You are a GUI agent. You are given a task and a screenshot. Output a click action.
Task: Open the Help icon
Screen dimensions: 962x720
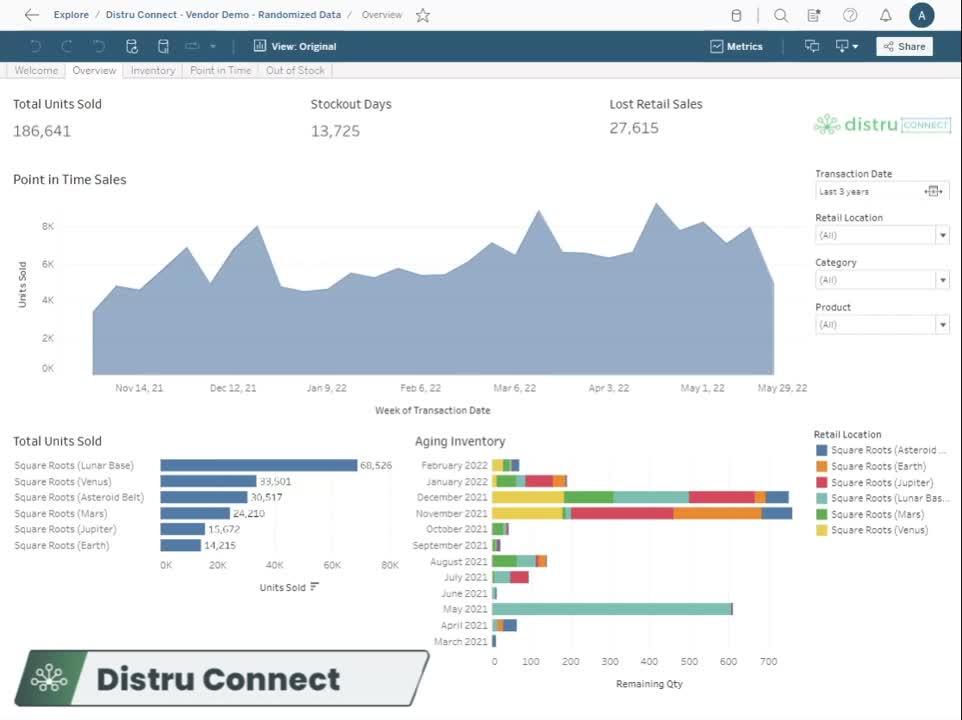(x=849, y=15)
